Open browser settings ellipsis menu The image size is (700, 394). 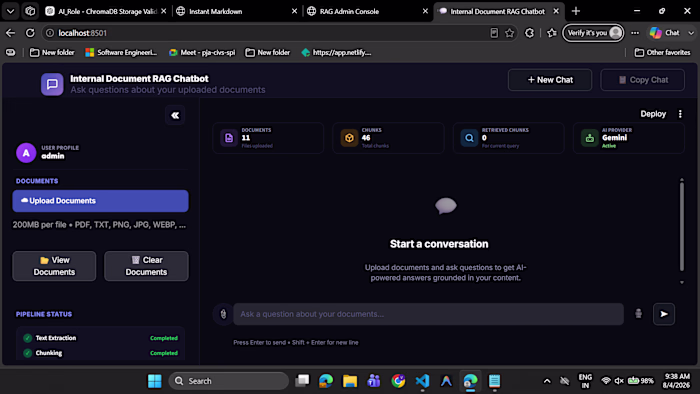click(x=635, y=33)
